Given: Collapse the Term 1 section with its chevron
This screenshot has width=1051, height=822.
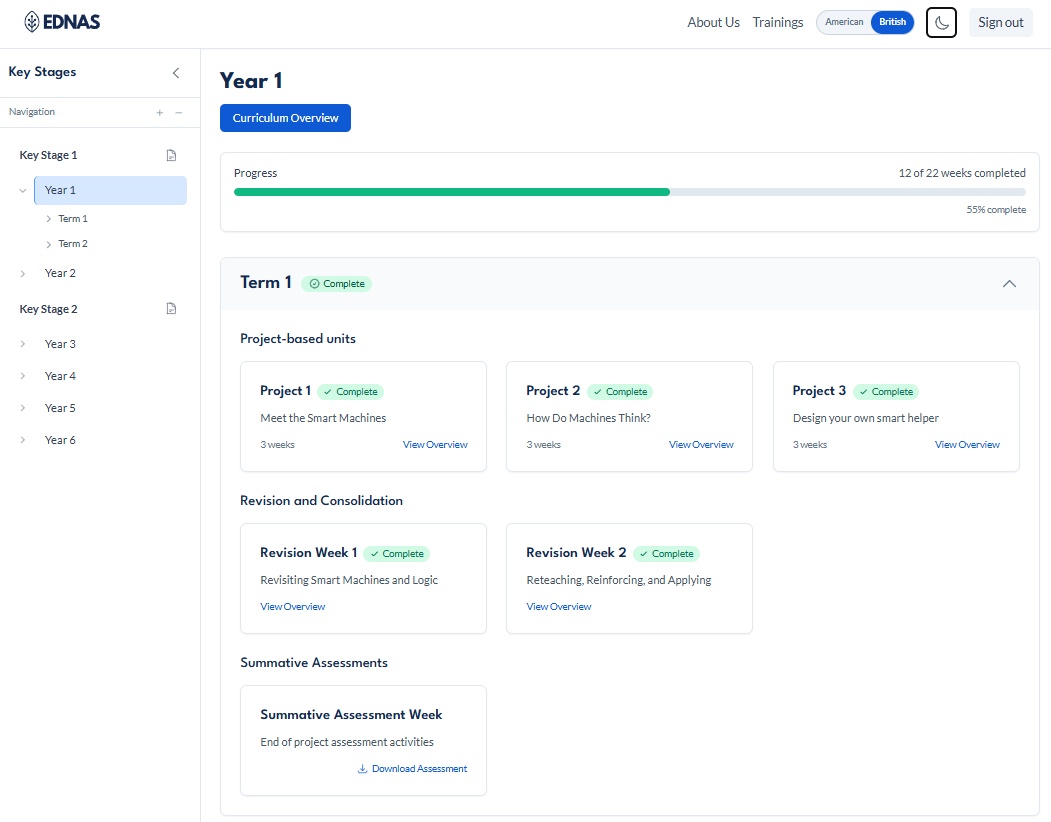Looking at the screenshot, I should [x=1009, y=284].
